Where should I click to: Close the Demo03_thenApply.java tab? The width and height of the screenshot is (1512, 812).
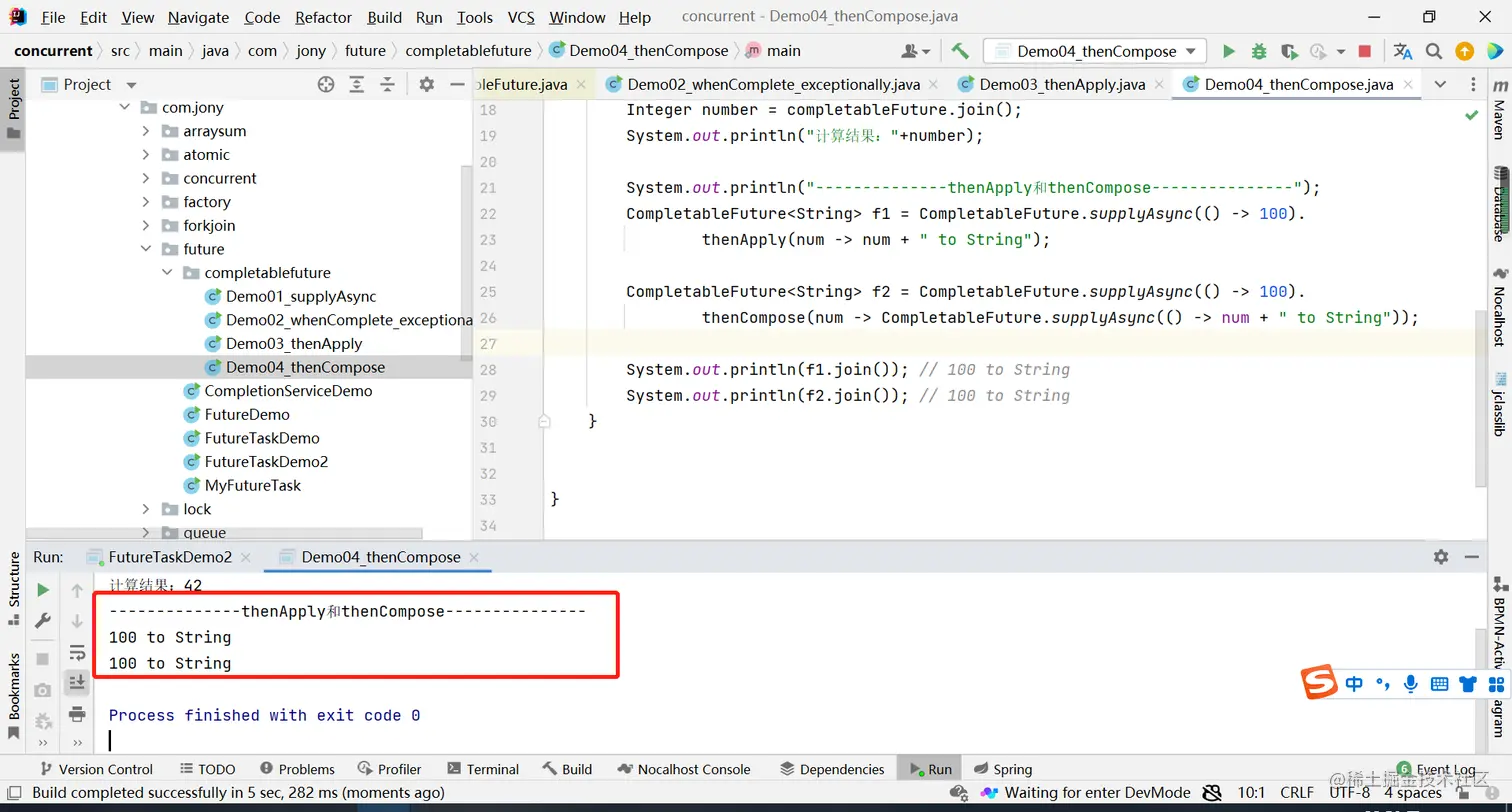[1158, 85]
